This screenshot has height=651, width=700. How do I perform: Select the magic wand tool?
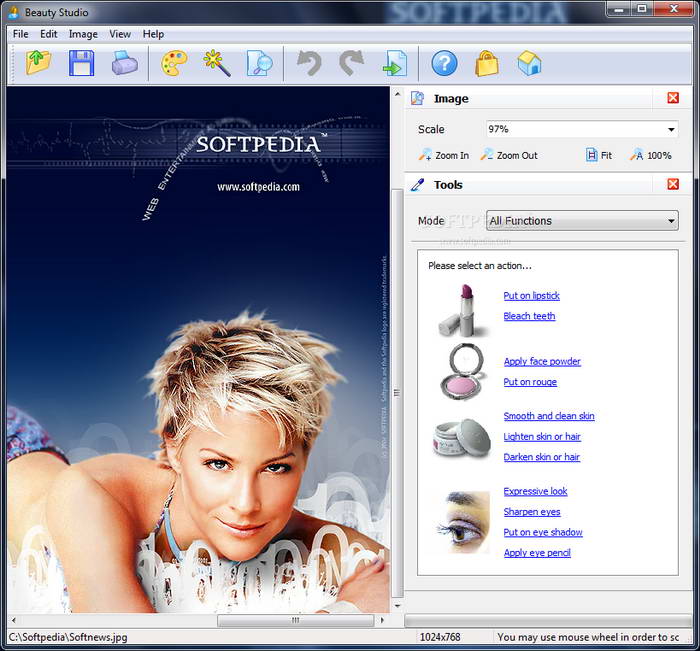point(217,63)
